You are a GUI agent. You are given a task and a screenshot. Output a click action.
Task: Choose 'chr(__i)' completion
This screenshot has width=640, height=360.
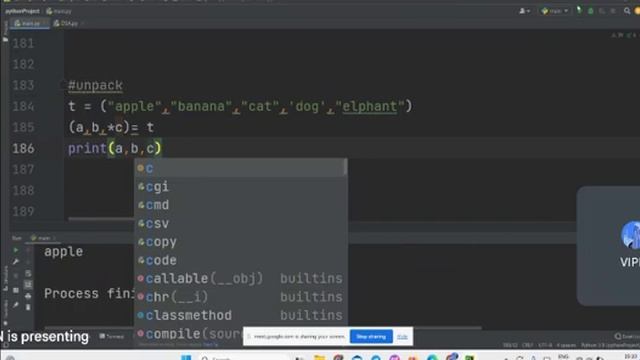click(x=240, y=297)
